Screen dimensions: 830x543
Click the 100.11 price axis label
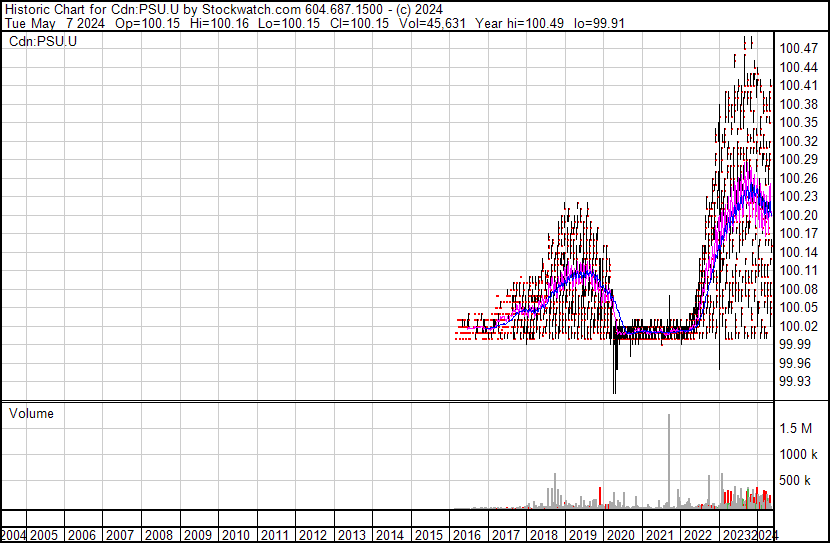click(798, 270)
